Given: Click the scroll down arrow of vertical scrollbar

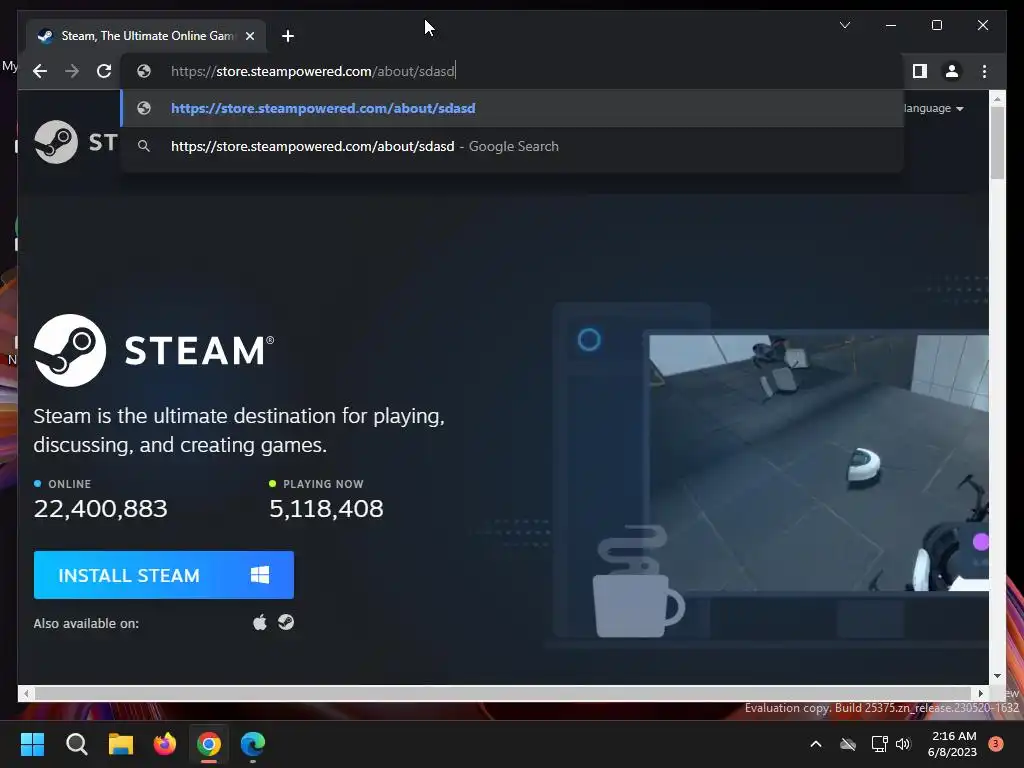Looking at the screenshot, I should pyautogui.click(x=997, y=676).
